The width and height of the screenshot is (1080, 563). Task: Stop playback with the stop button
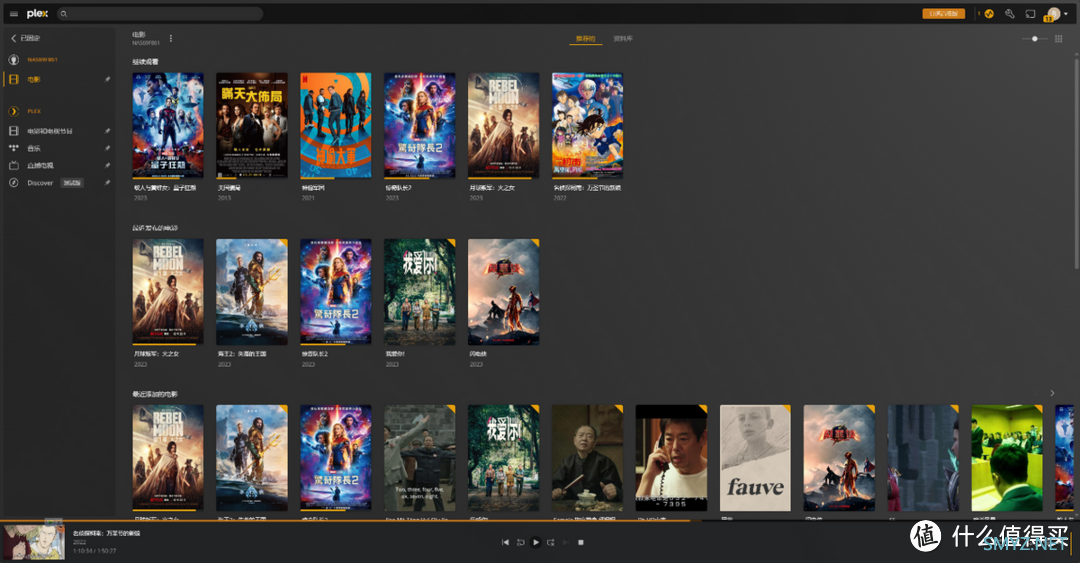[581, 542]
